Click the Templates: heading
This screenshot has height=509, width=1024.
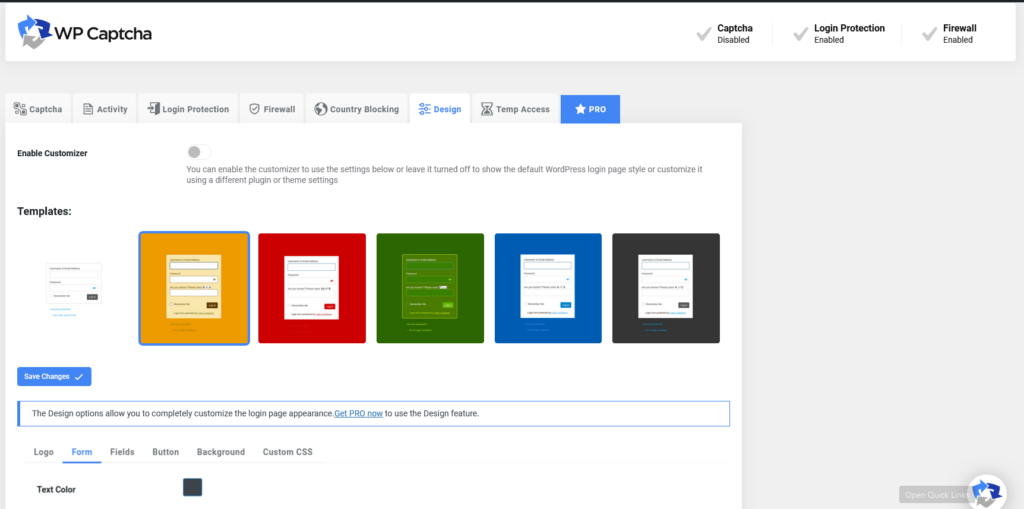44,211
